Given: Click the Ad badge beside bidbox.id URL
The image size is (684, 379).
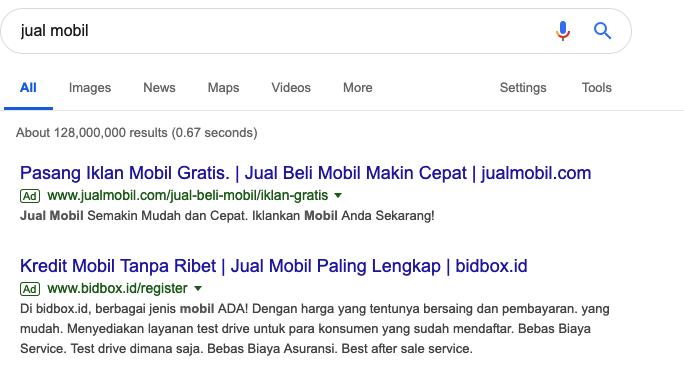Looking at the screenshot, I should point(30,289).
